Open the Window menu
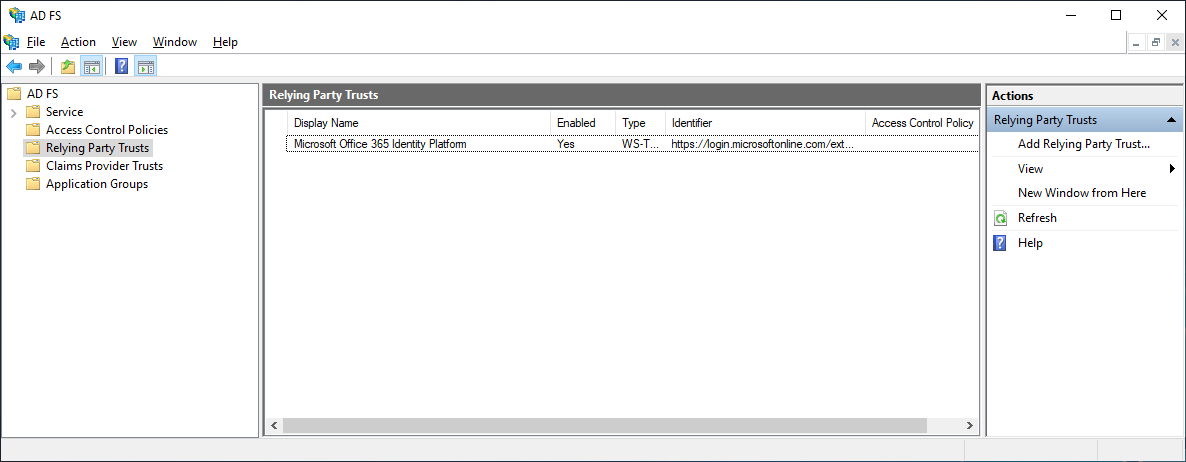The image size is (1186, 462). click(x=175, y=42)
